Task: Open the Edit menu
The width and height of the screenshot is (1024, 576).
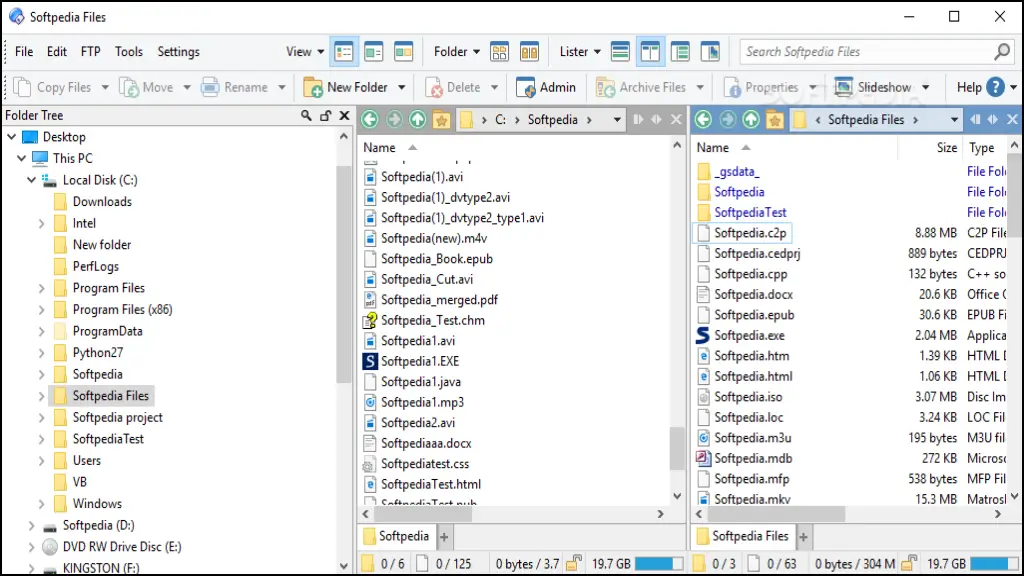Action: pyautogui.click(x=57, y=52)
